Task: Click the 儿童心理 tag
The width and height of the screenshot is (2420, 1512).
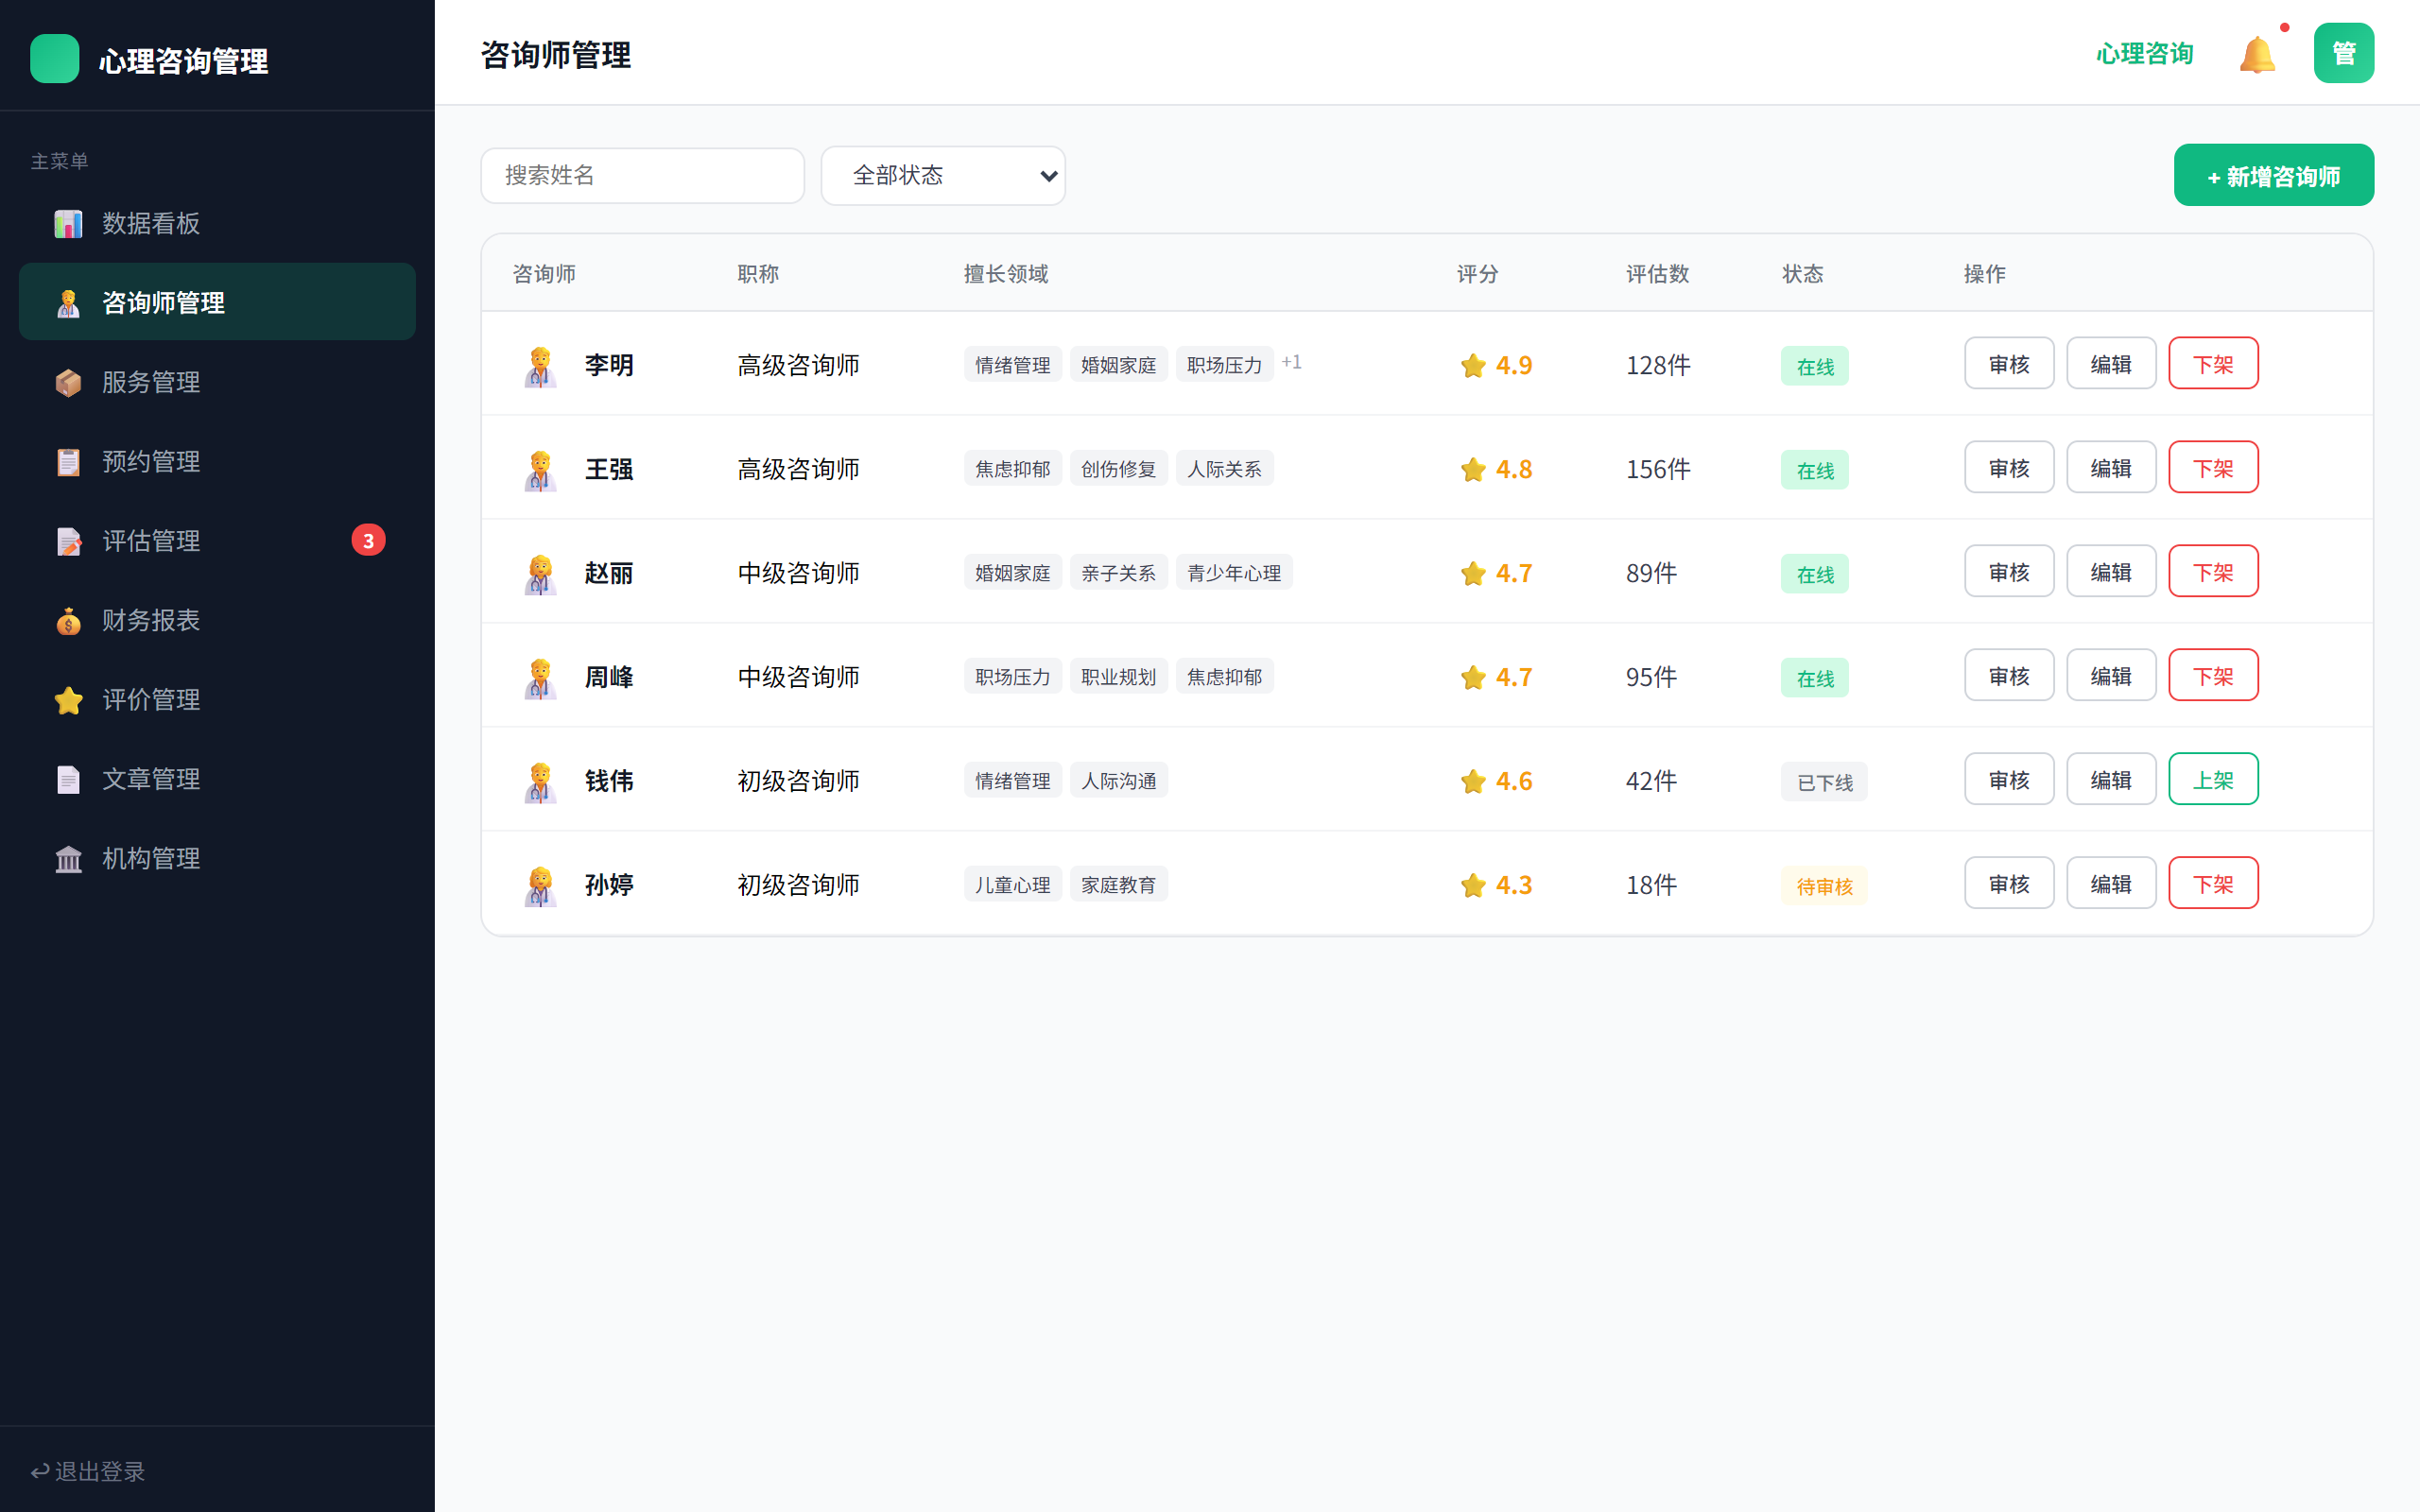Action: (x=1012, y=885)
